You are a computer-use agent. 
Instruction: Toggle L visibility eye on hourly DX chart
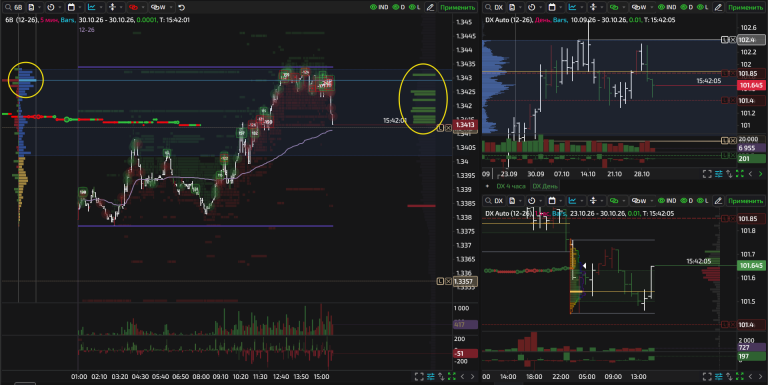click(x=699, y=201)
